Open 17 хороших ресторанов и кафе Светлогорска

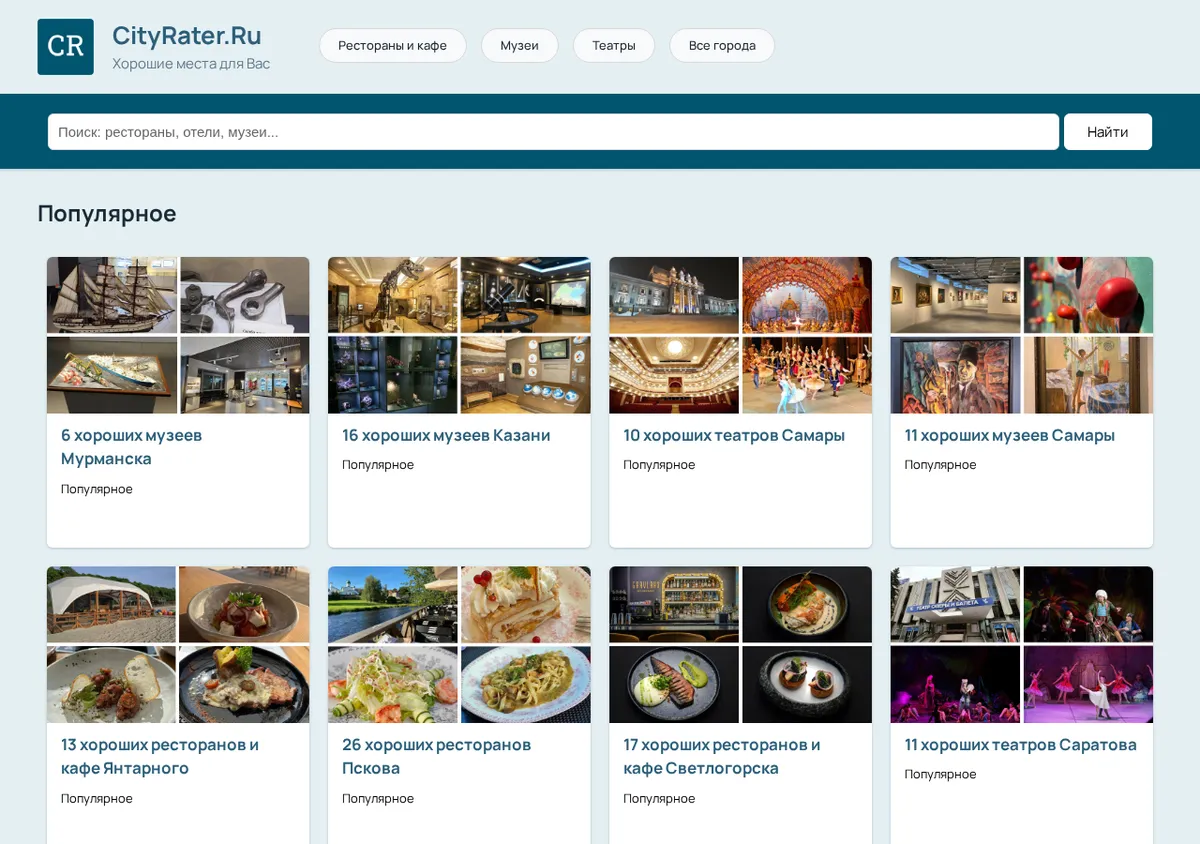pos(722,757)
